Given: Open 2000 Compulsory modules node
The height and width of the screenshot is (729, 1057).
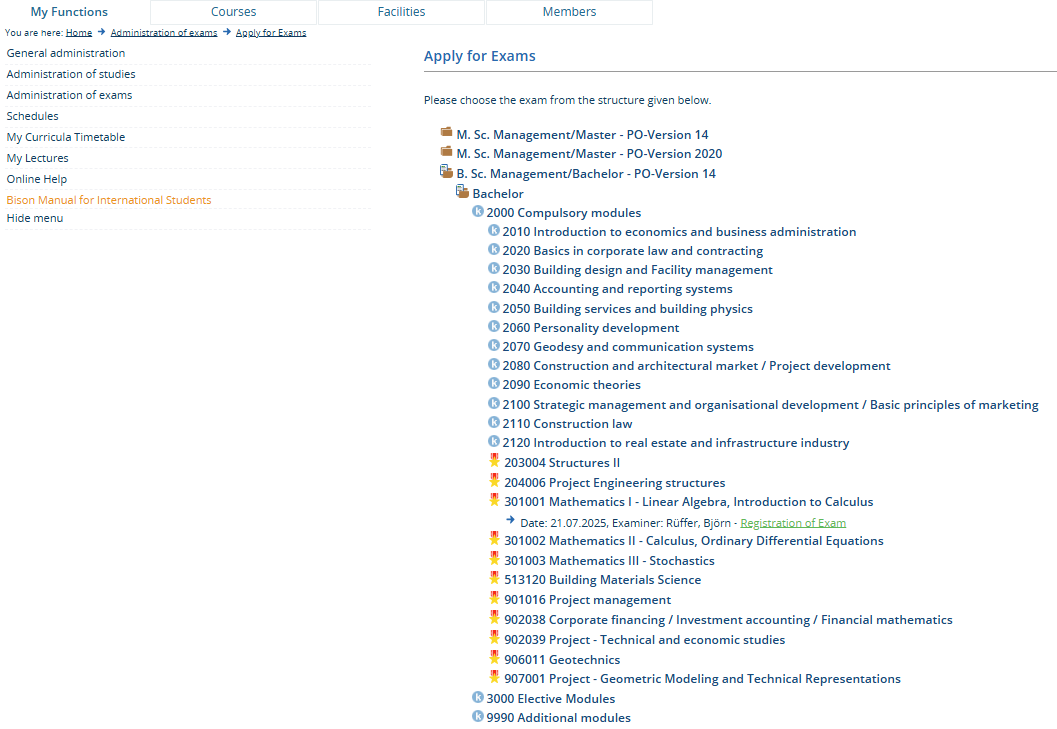Looking at the screenshot, I should [564, 213].
